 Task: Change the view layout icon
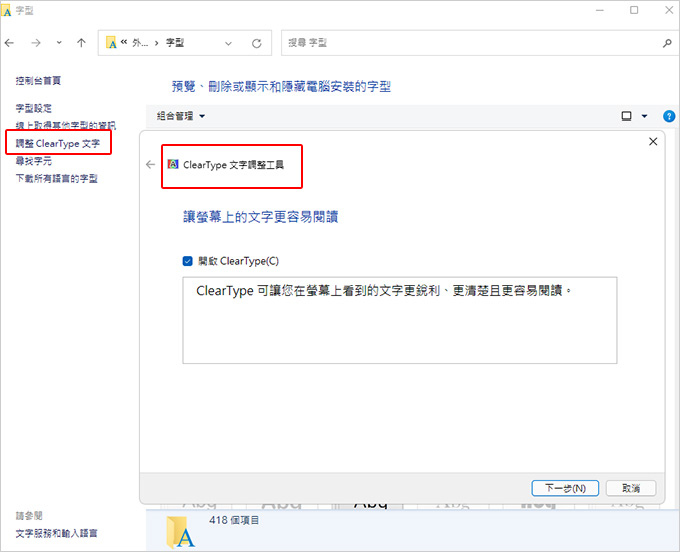626,116
